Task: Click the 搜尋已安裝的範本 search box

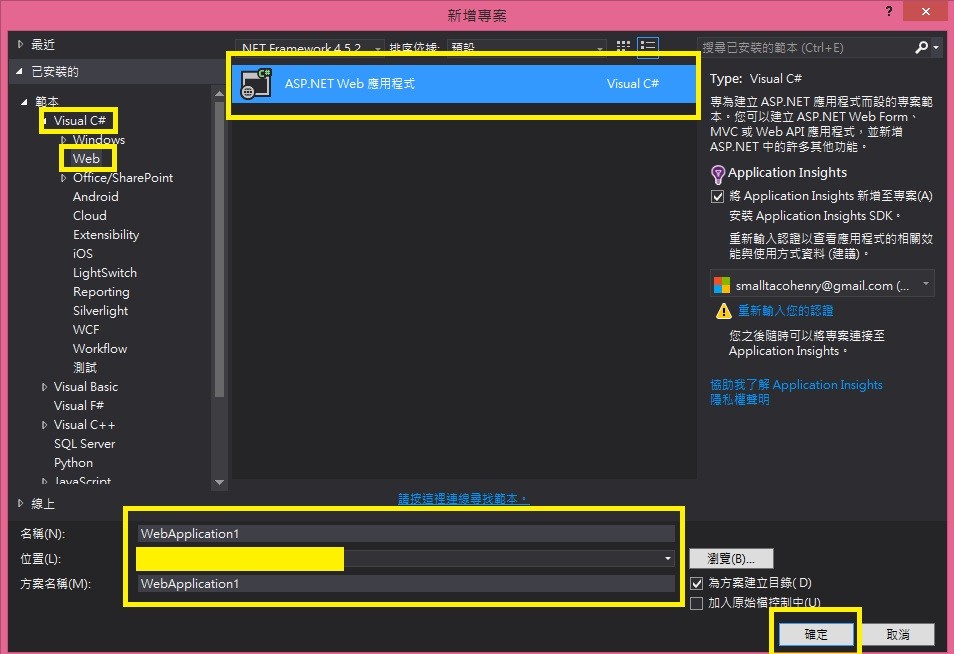Action: point(806,47)
